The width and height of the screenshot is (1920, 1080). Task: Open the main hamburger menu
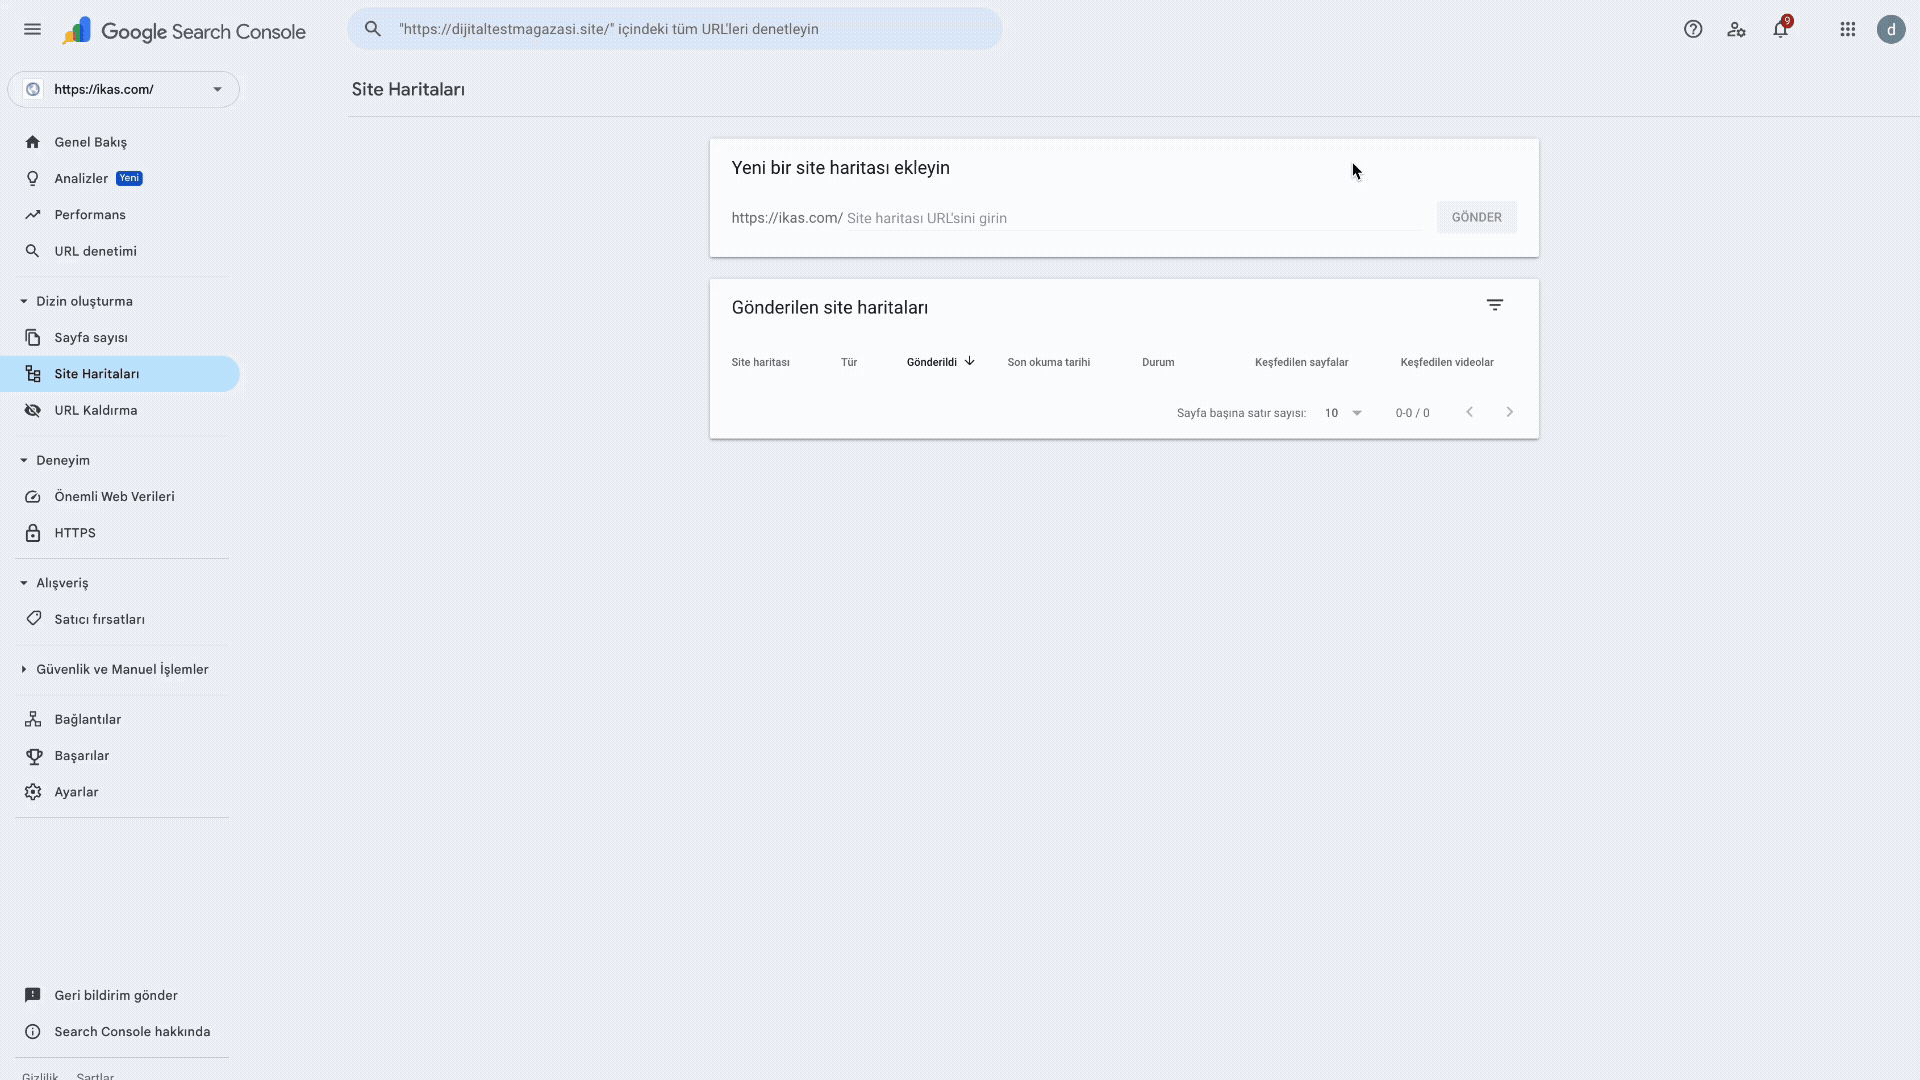pos(33,30)
